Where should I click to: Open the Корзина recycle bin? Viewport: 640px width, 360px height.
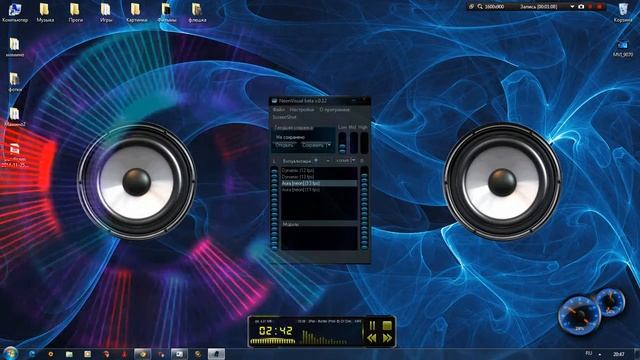(x=623, y=13)
